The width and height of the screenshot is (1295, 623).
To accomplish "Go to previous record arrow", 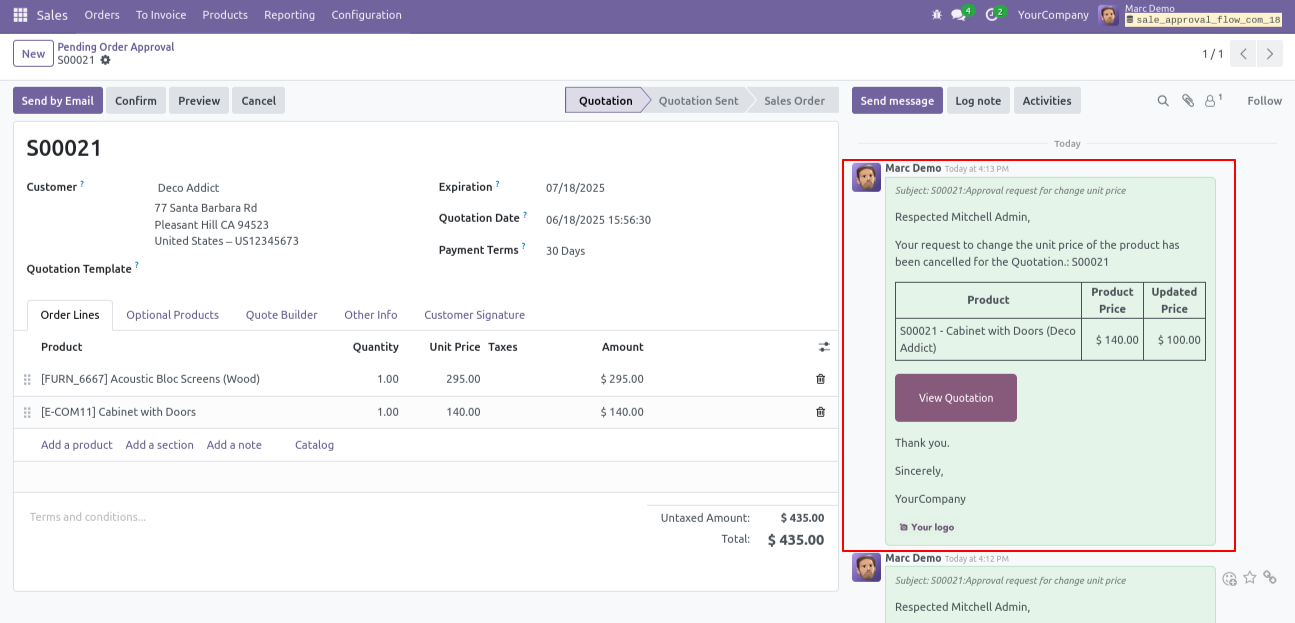I will point(1243,54).
